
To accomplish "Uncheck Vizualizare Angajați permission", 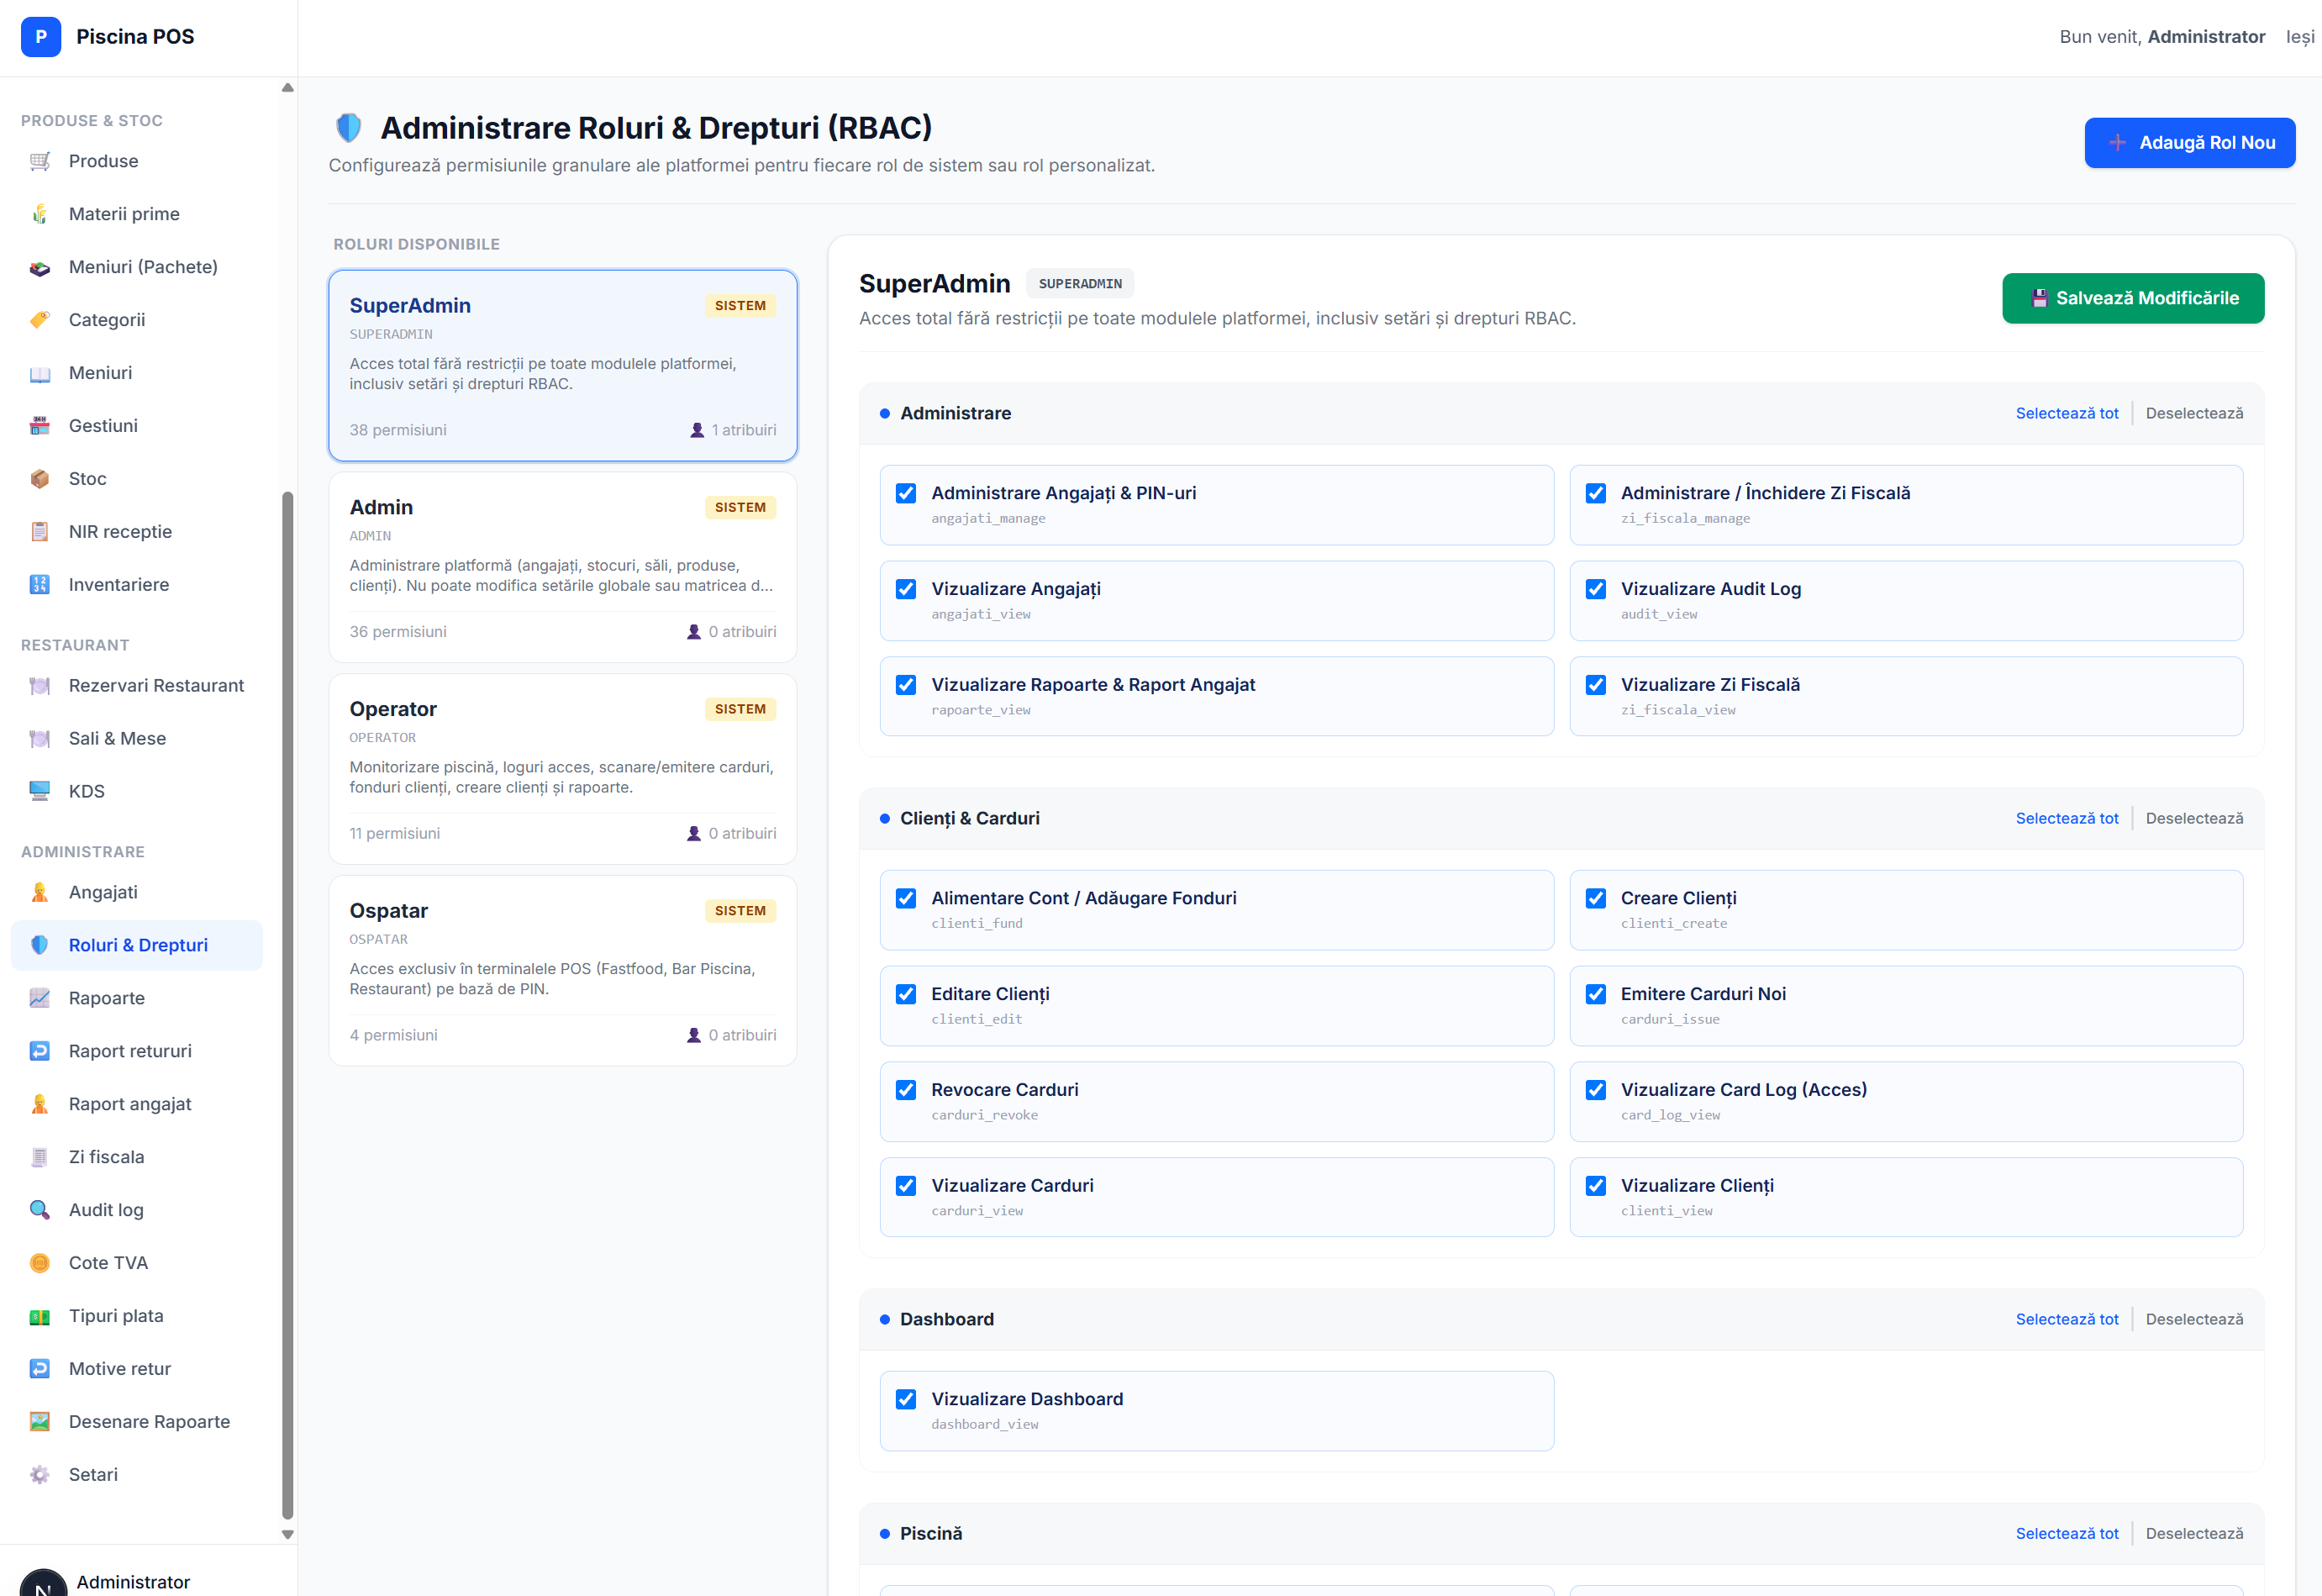I will click(906, 590).
